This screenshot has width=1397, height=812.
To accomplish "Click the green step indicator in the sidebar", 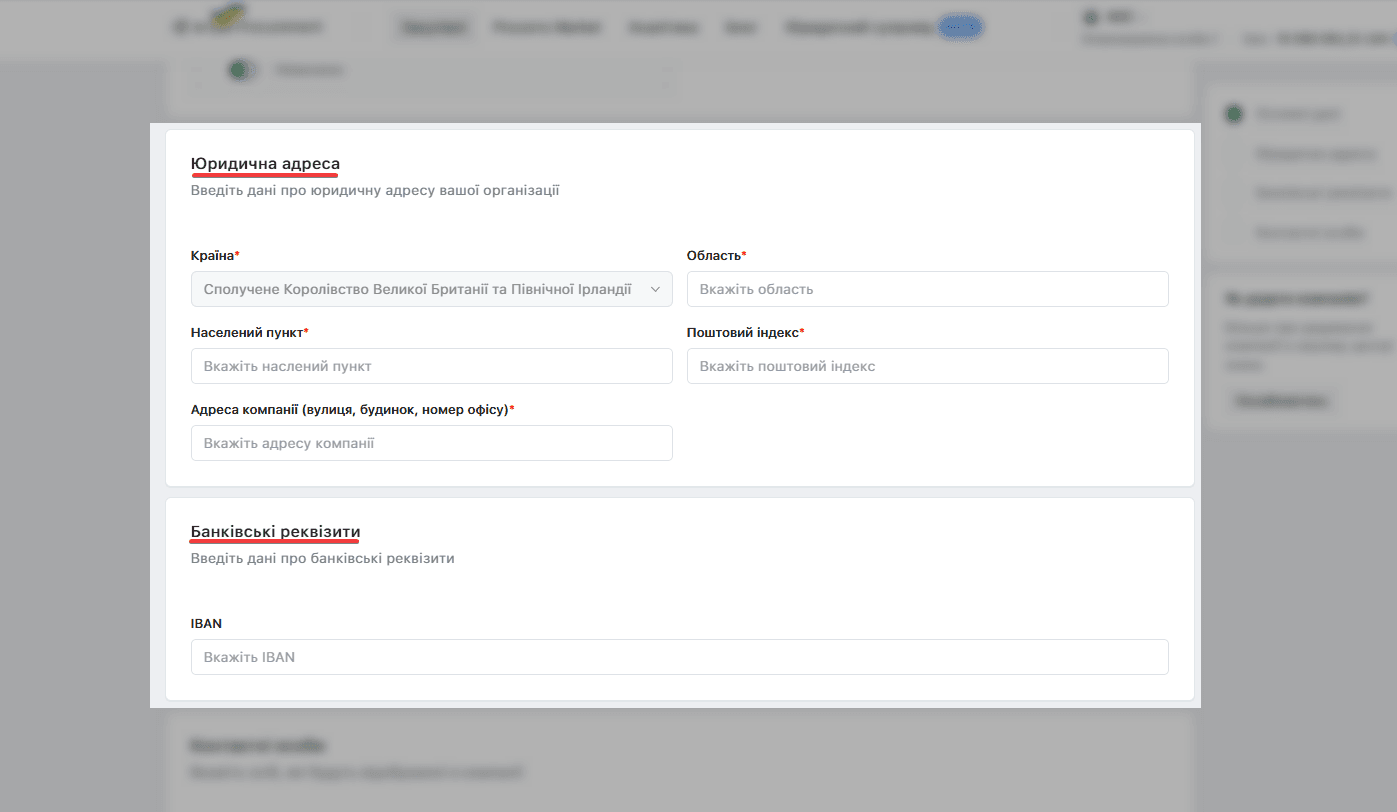I will [1235, 114].
